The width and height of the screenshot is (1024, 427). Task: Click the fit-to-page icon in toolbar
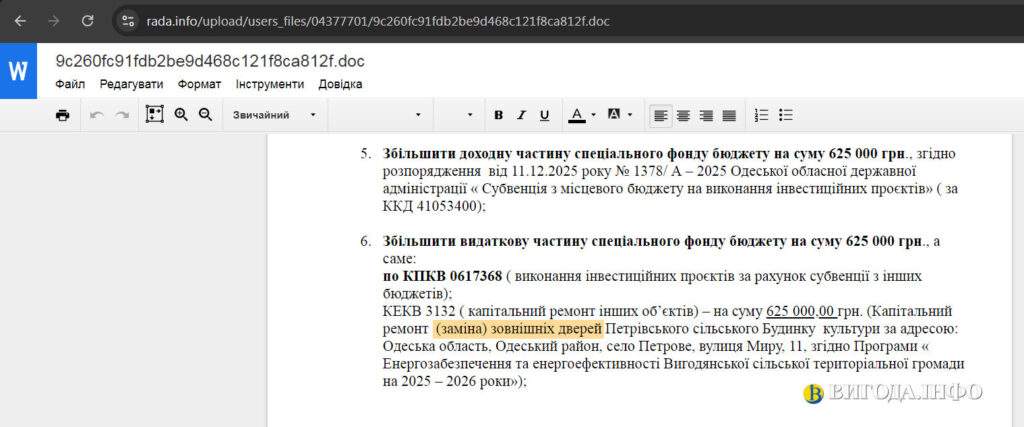click(x=154, y=115)
